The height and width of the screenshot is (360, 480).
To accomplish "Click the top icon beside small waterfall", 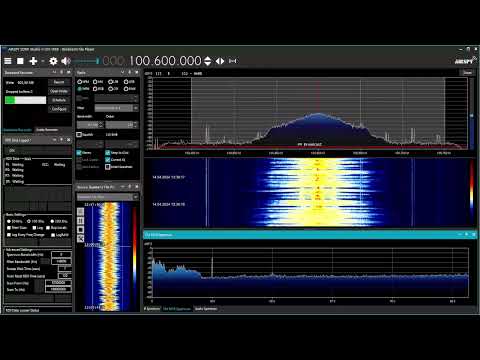I will [80, 212].
